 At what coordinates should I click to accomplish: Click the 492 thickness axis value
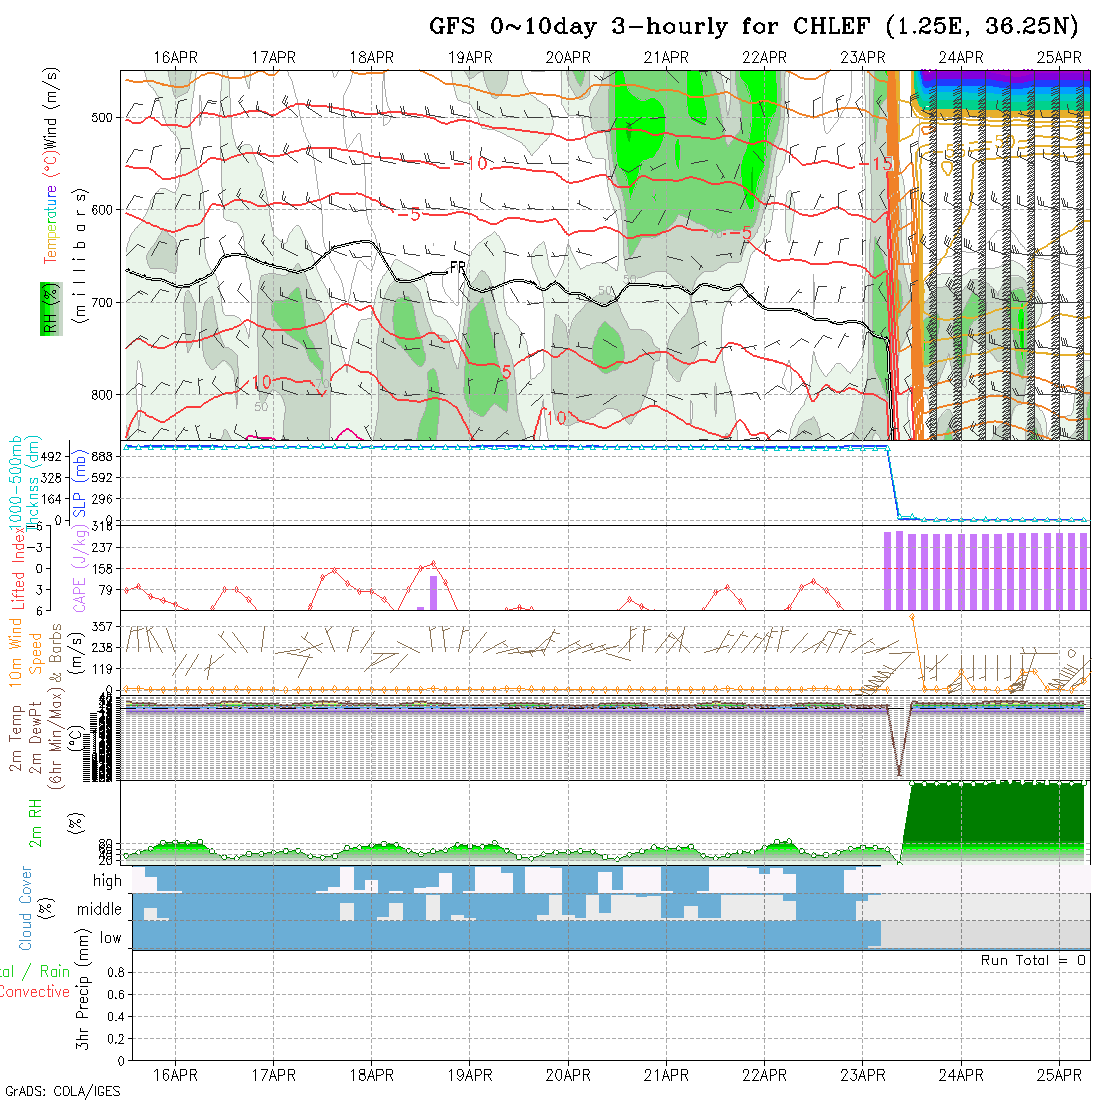[52, 457]
